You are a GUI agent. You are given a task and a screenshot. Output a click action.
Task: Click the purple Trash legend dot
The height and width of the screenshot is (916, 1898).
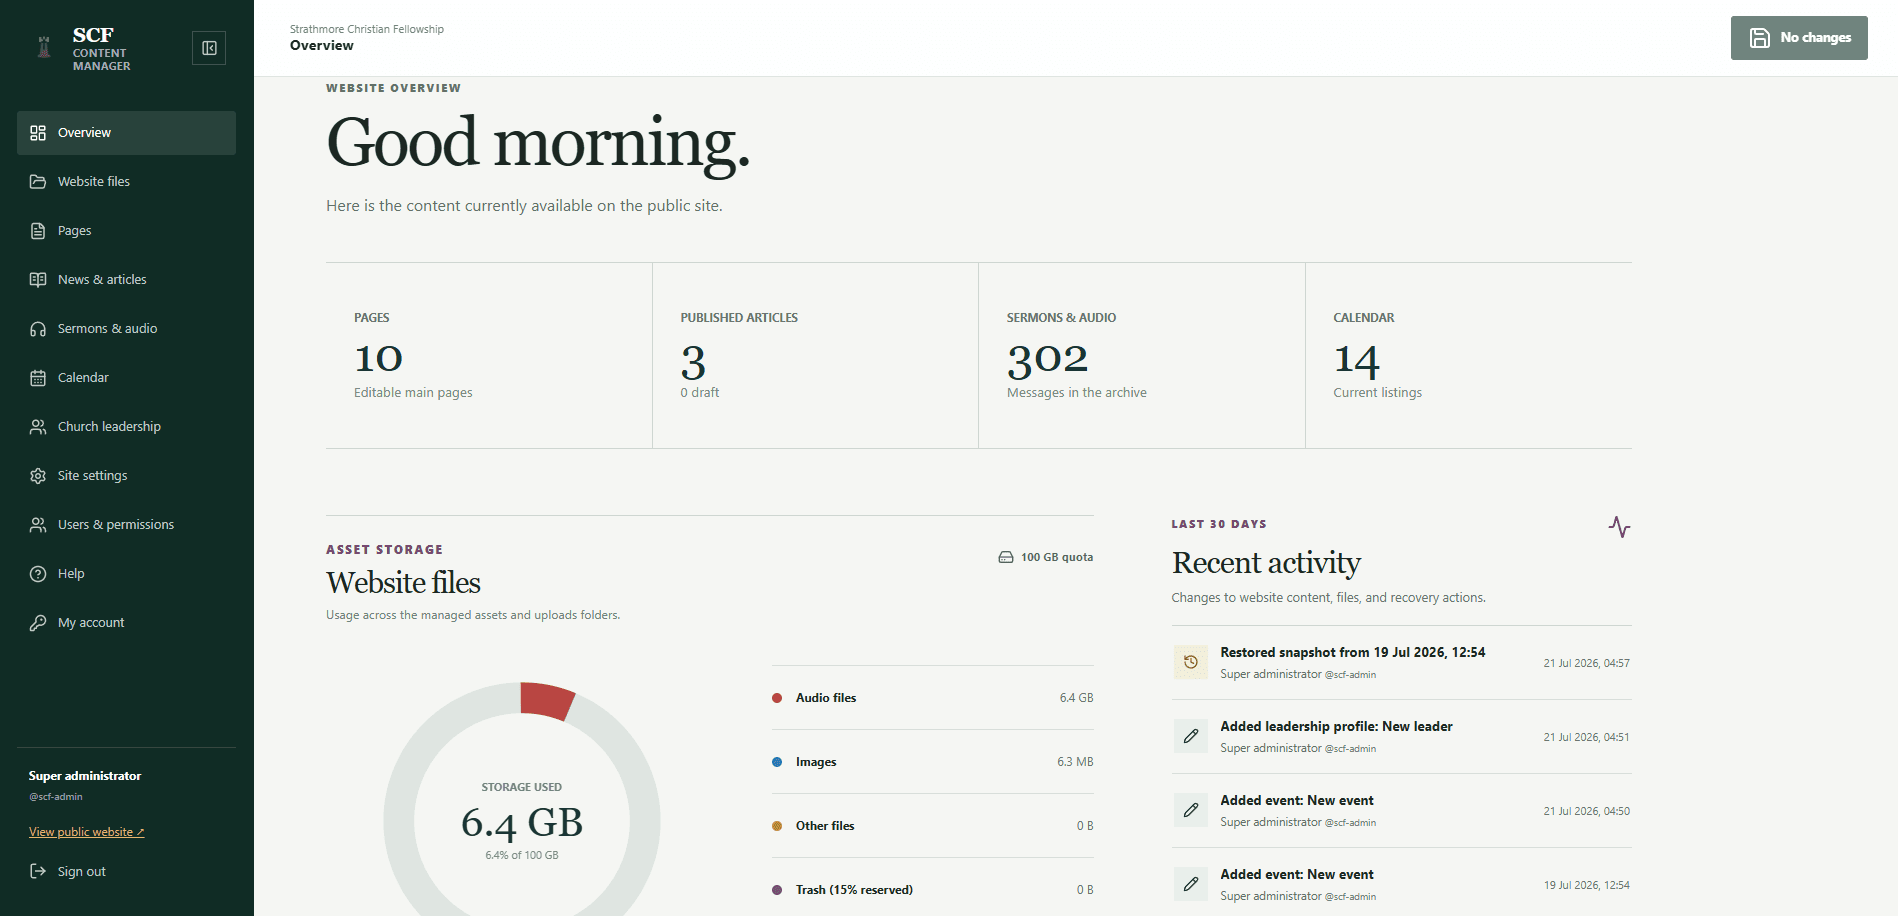point(777,890)
